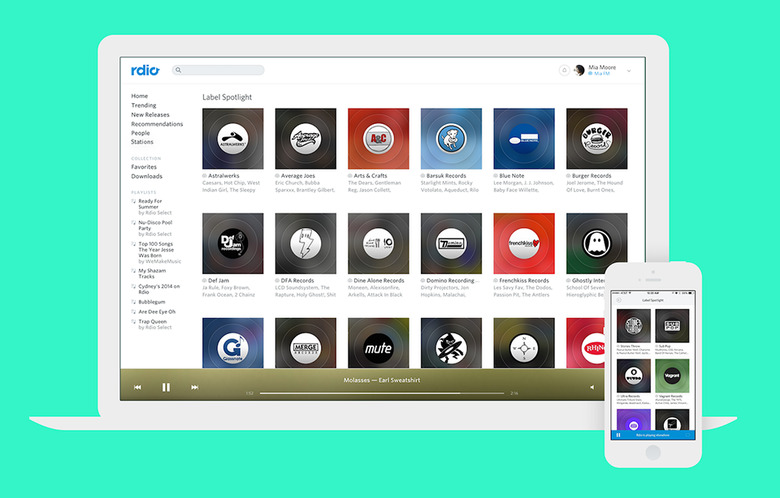Screen dimensions: 780x498
Task: Open the Trending page in sidebar
Action: pos(144,105)
